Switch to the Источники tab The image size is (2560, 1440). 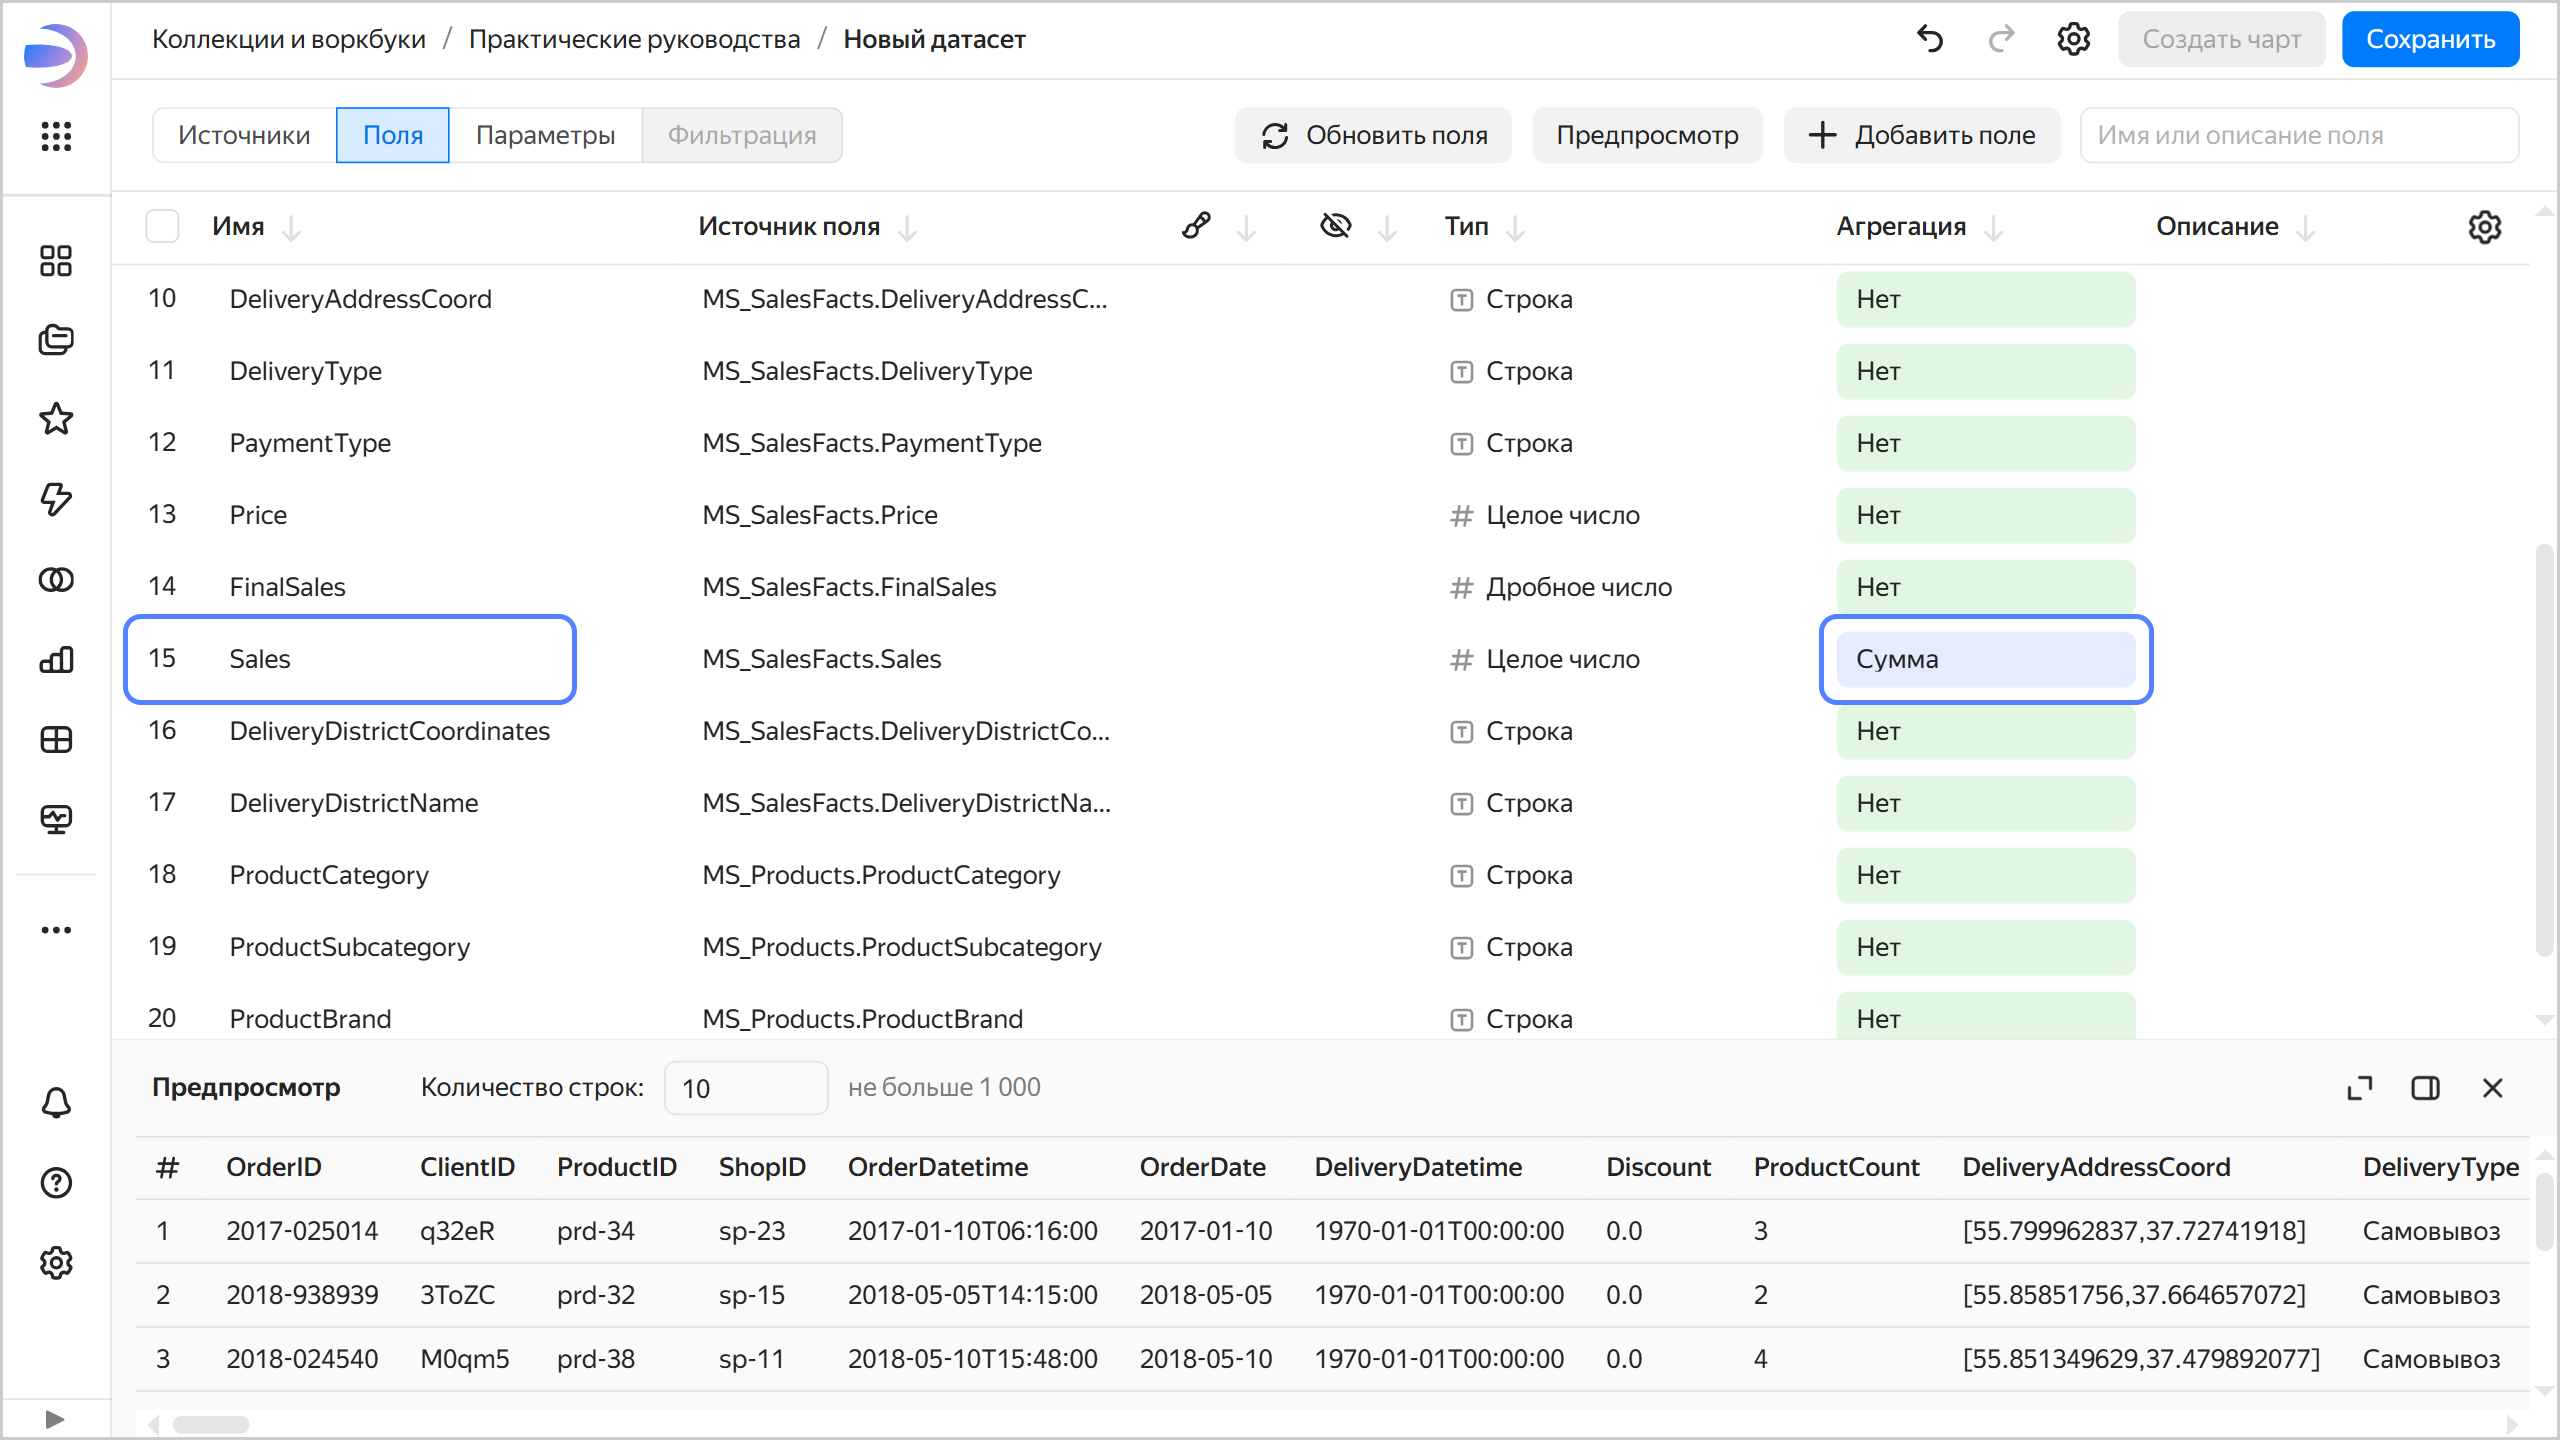(244, 135)
